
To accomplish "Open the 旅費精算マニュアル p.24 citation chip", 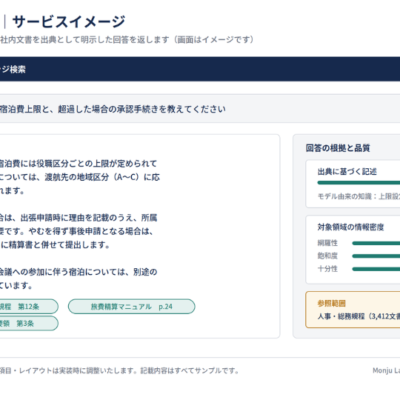I will [x=132, y=307].
